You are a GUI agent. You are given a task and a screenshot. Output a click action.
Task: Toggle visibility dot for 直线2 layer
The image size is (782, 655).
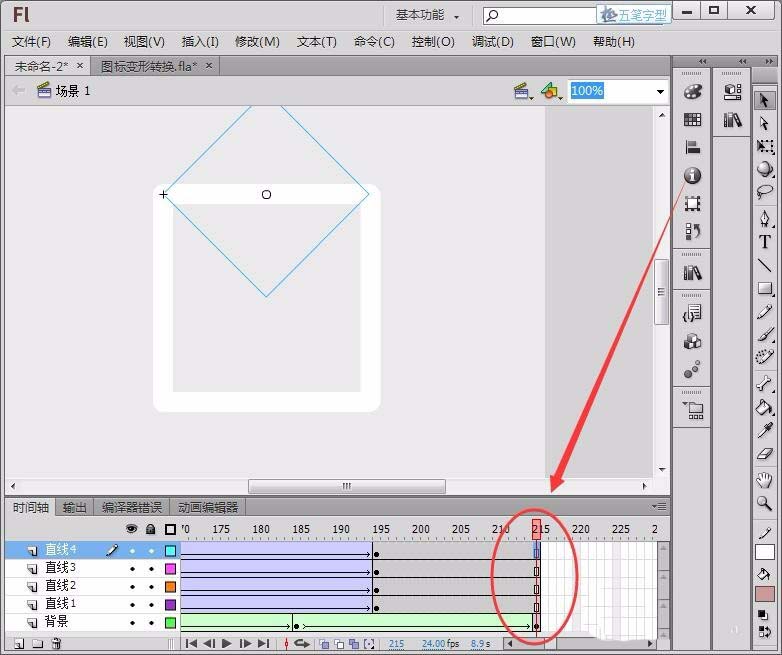tap(132, 587)
